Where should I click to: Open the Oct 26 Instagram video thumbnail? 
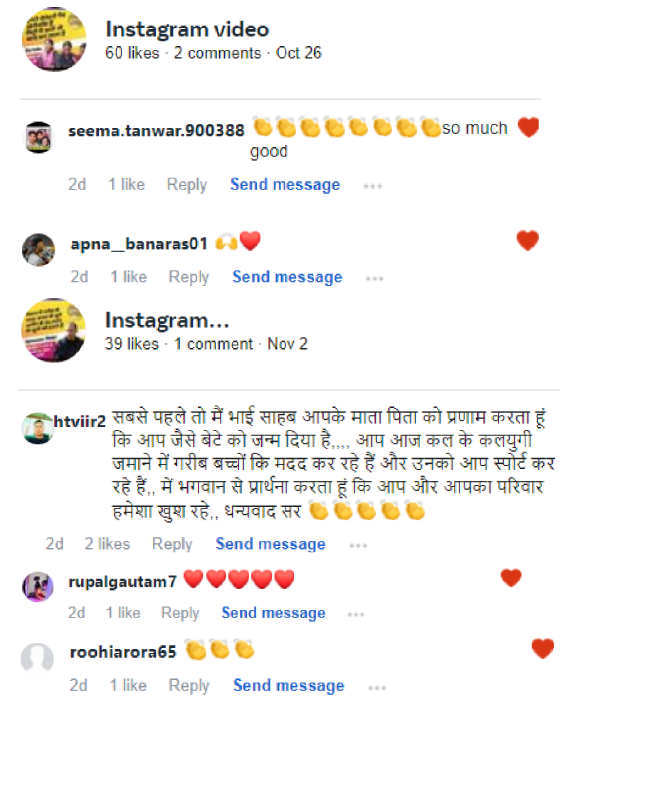pyautogui.click(x=54, y=39)
